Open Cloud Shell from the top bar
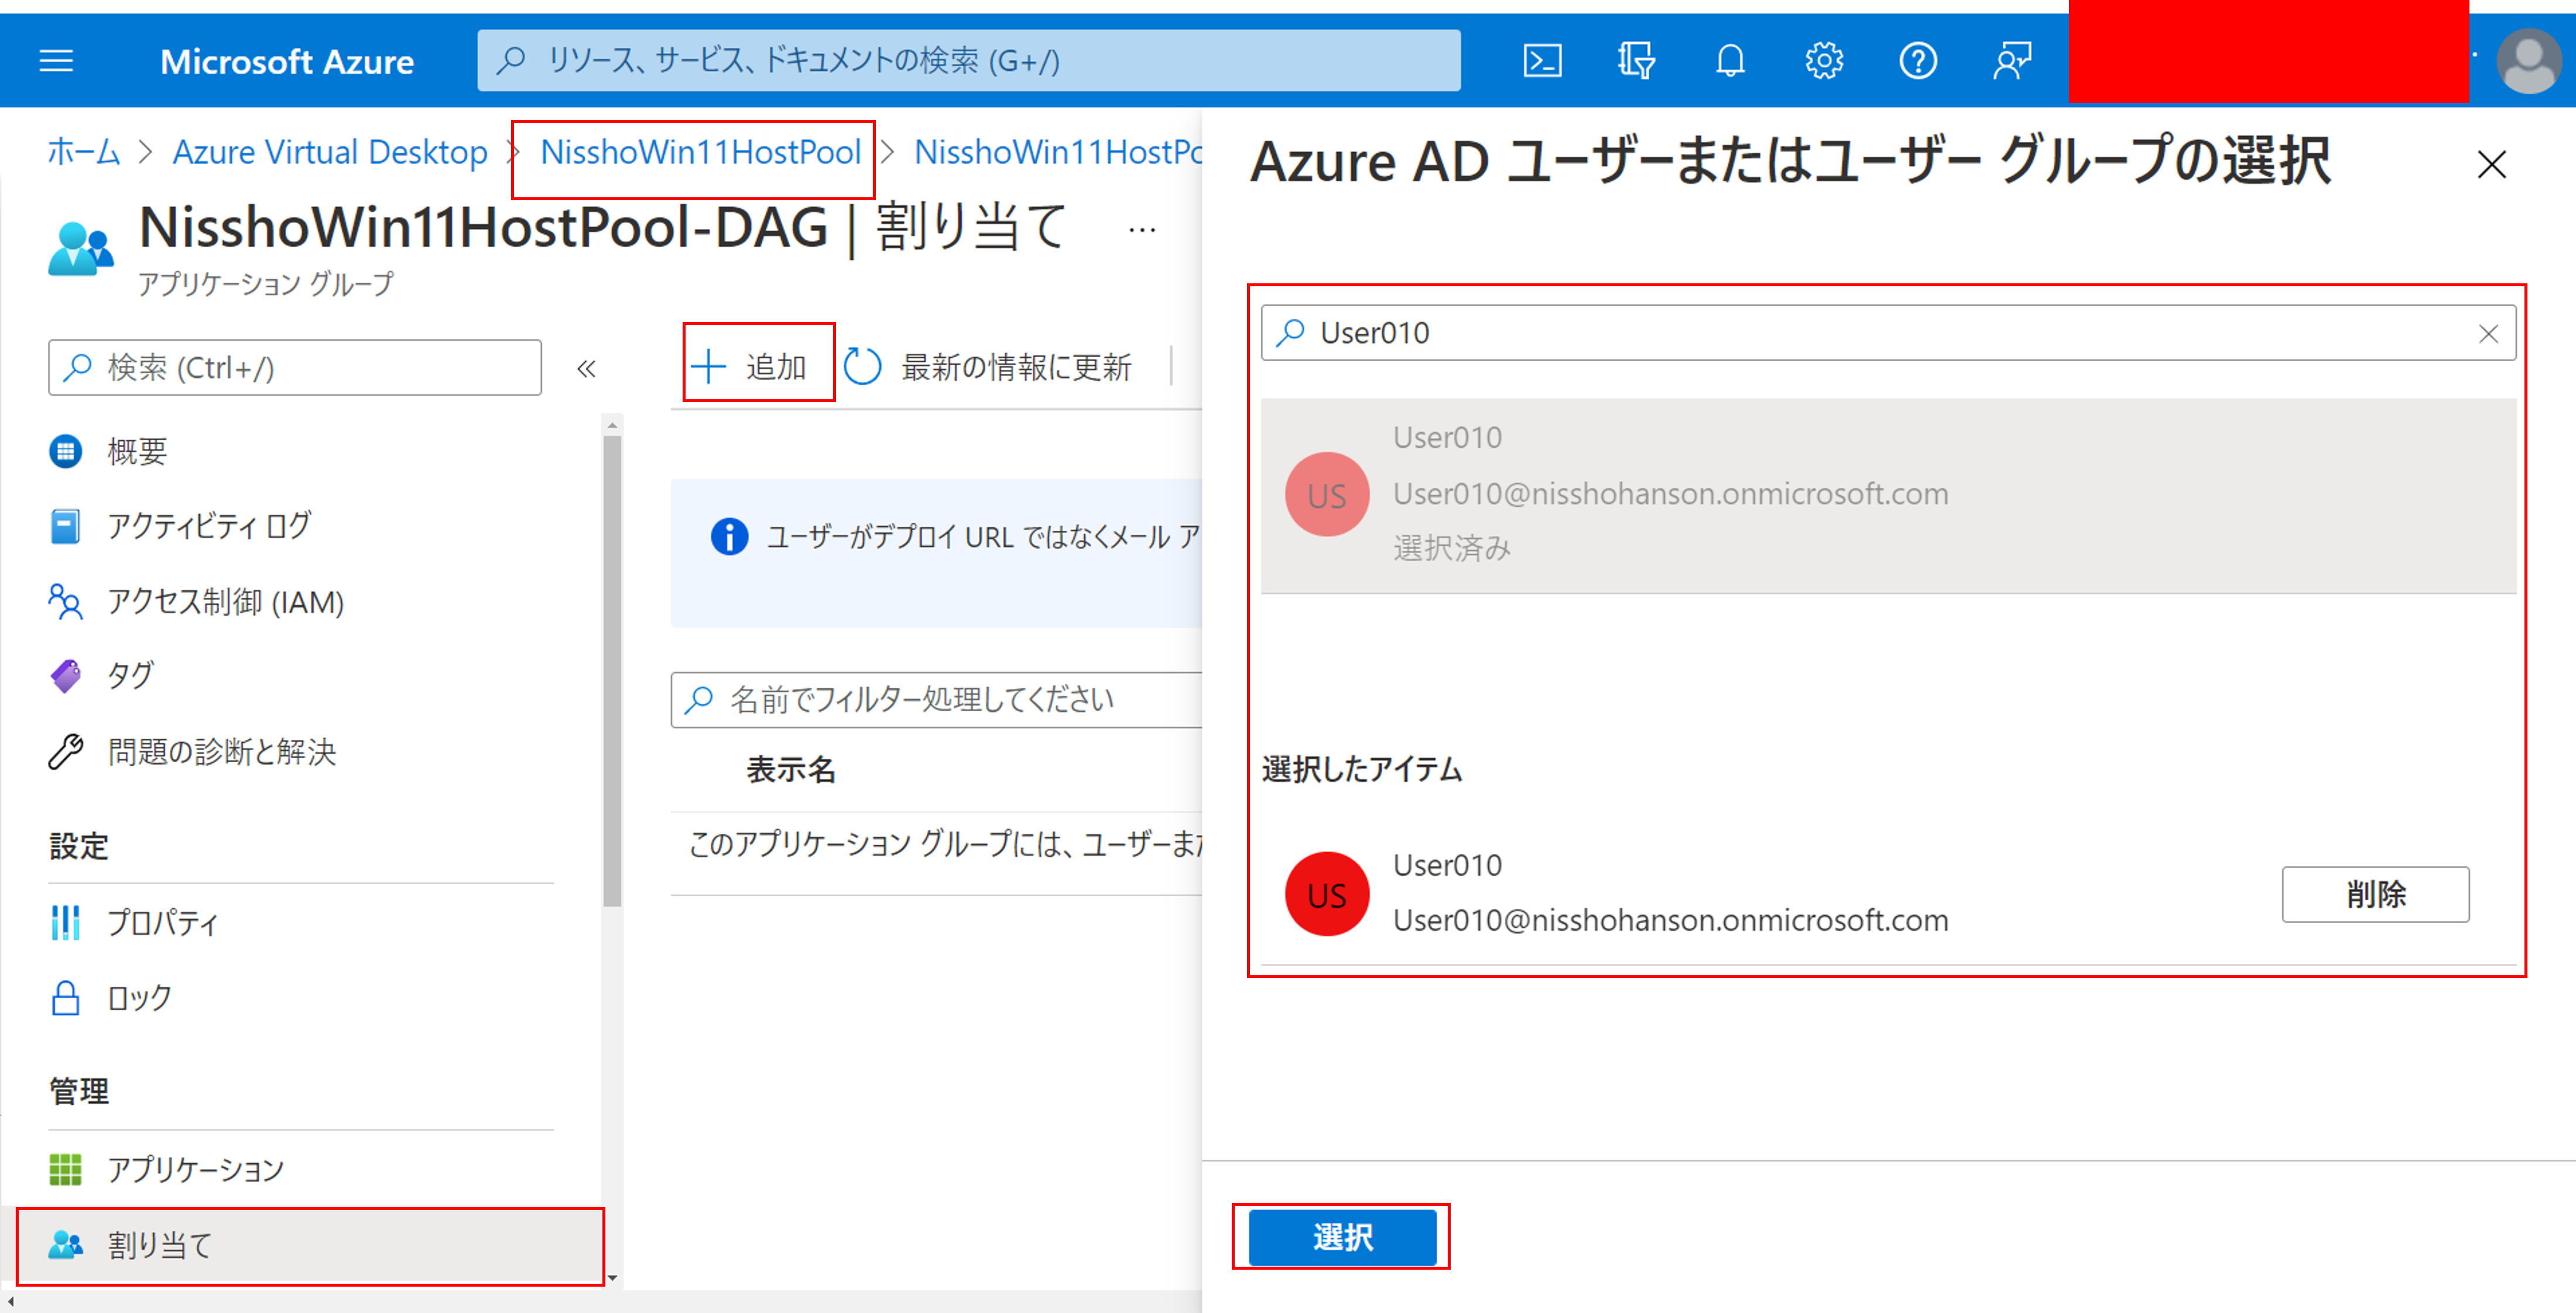 point(1542,61)
